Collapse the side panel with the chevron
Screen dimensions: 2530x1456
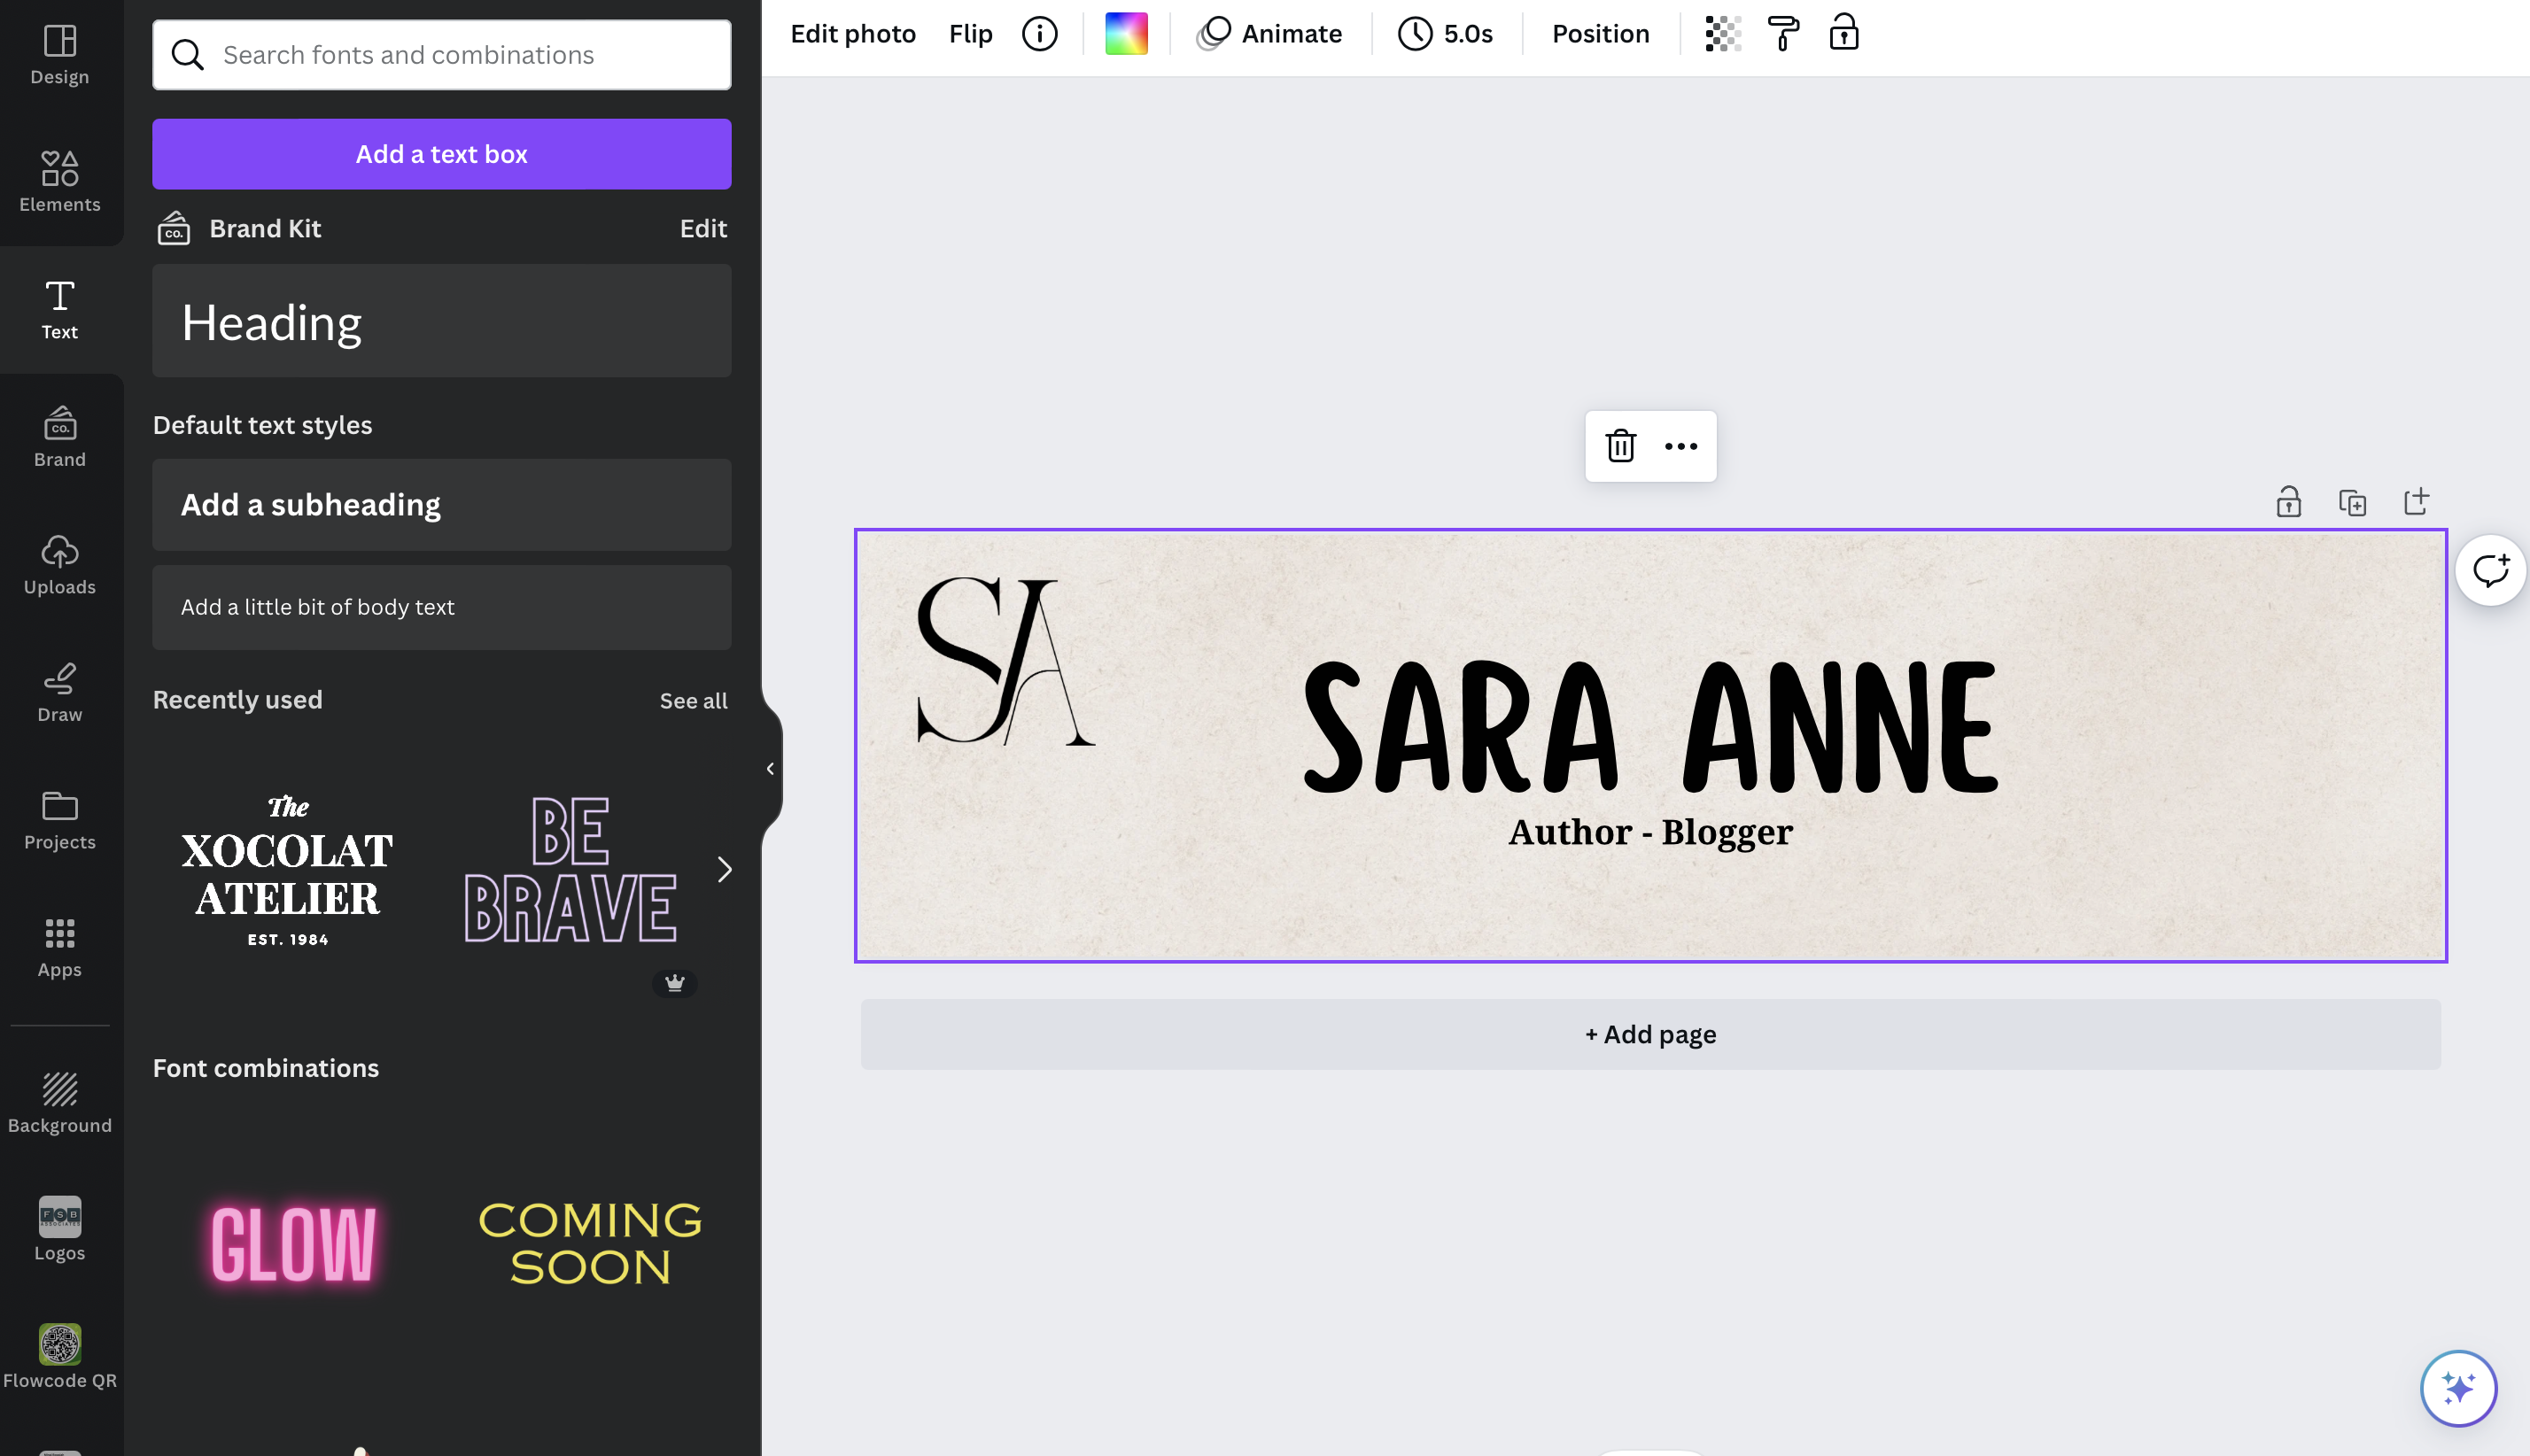[770, 768]
